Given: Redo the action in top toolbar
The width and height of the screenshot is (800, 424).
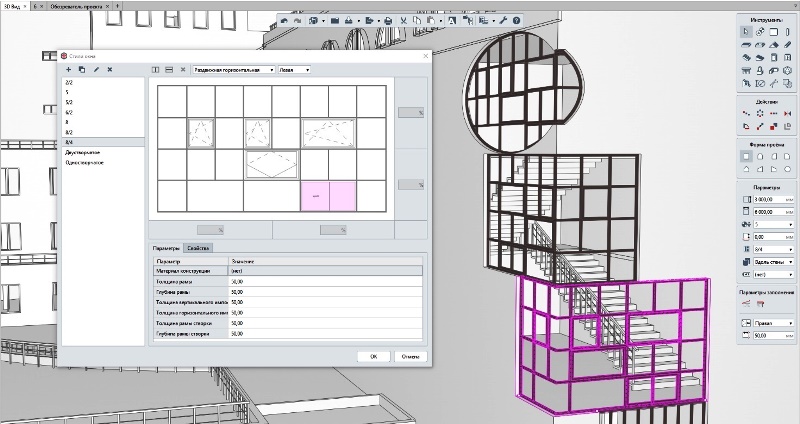Looking at the screenshot, I should 297,21.
